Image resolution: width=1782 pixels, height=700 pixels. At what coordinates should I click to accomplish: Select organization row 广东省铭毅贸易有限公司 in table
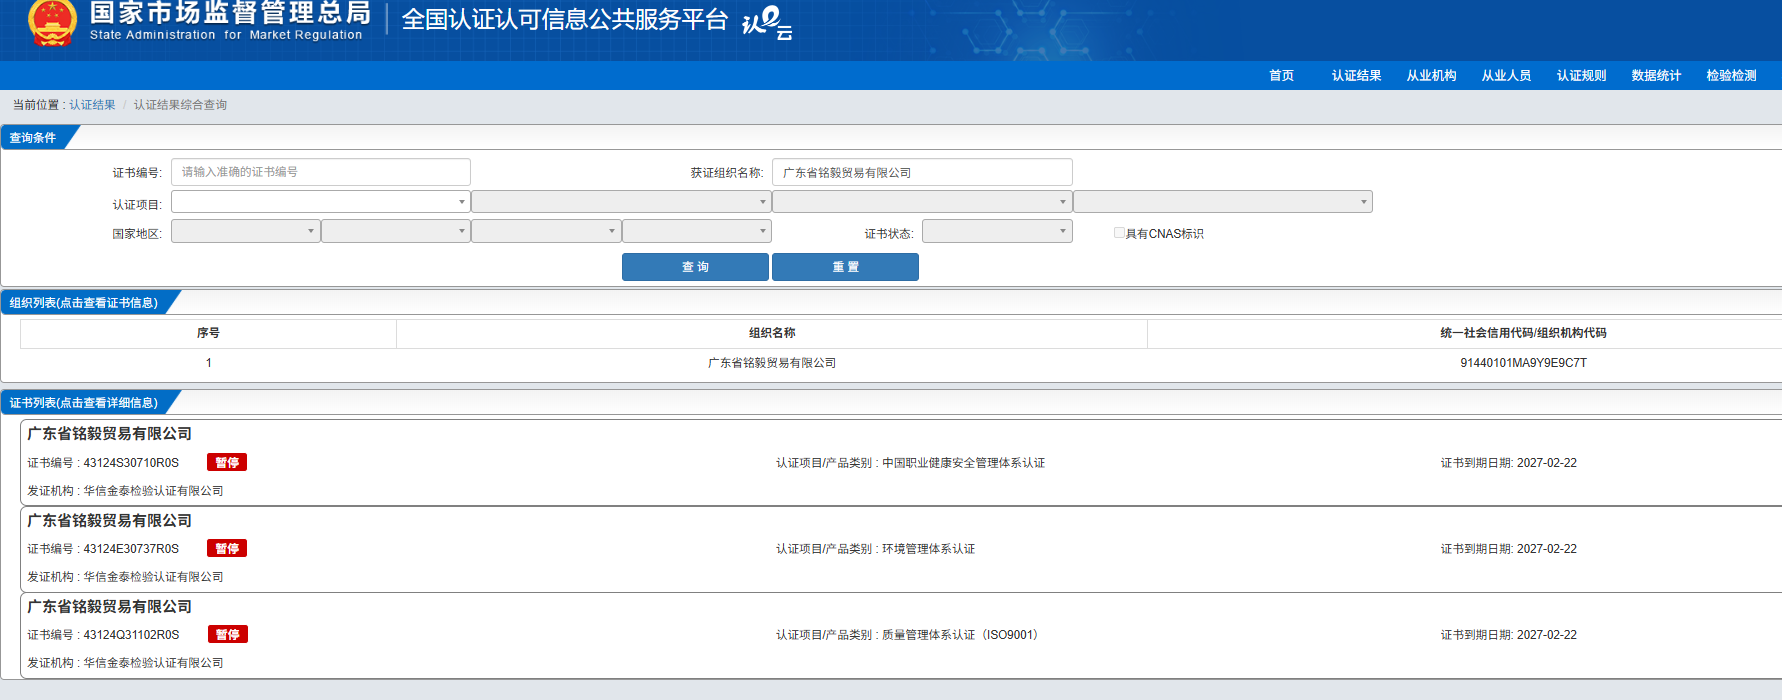click(x=772, y=363)
